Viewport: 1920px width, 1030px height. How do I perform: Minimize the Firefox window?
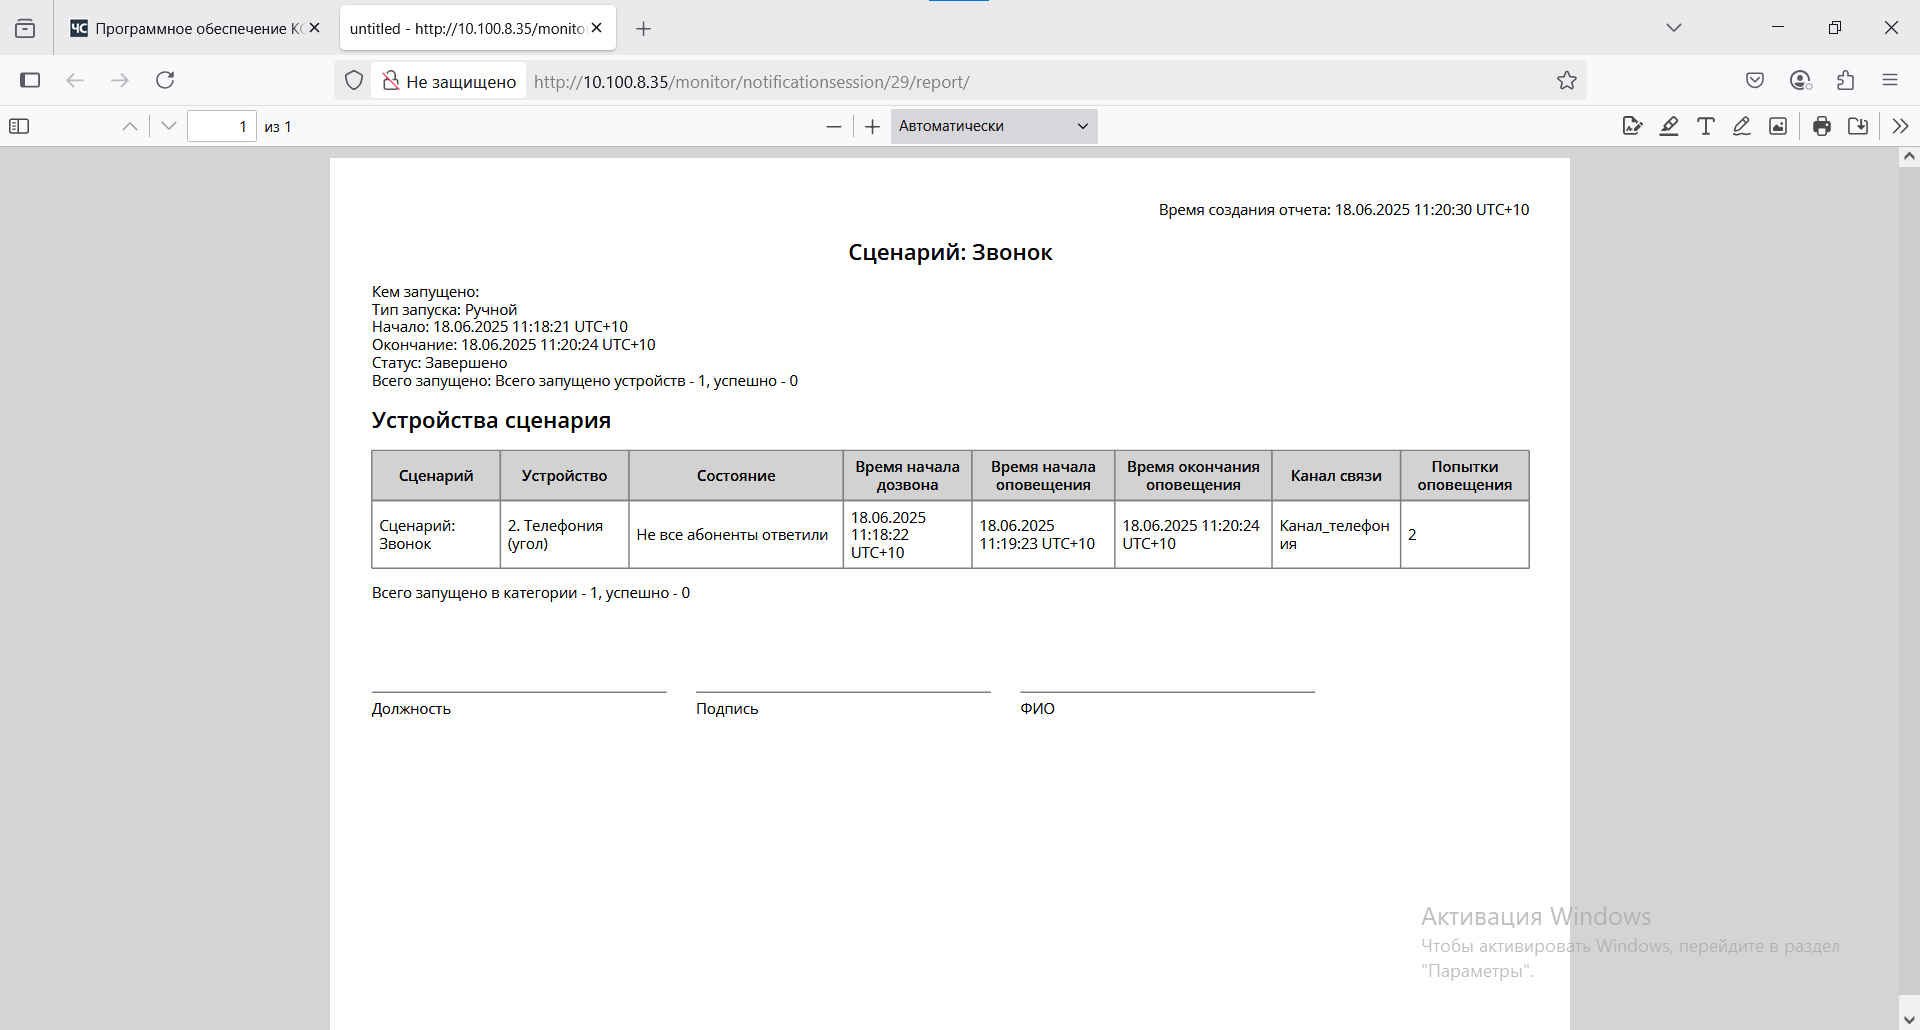1778,27
